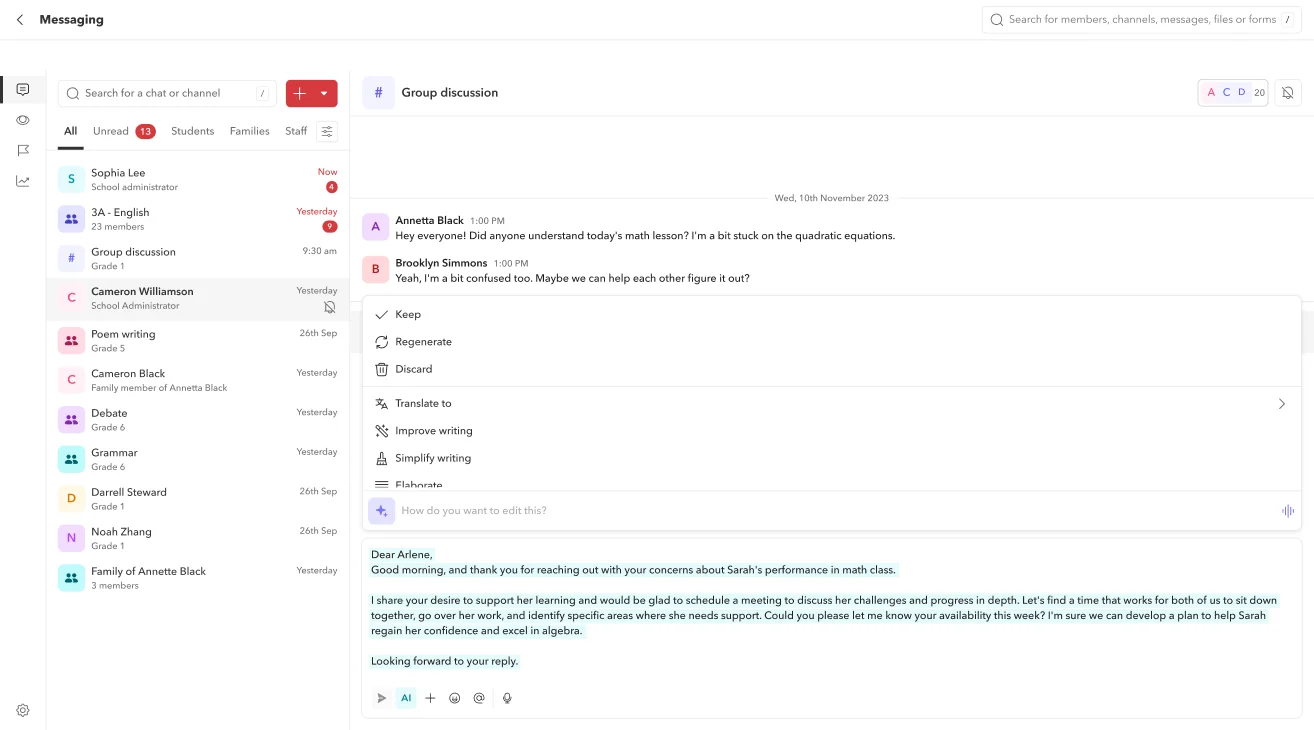Viewport: 1314px width, 730px height.
Task: Choose Regenerate in the AI menu
Action: pos(832,342)
